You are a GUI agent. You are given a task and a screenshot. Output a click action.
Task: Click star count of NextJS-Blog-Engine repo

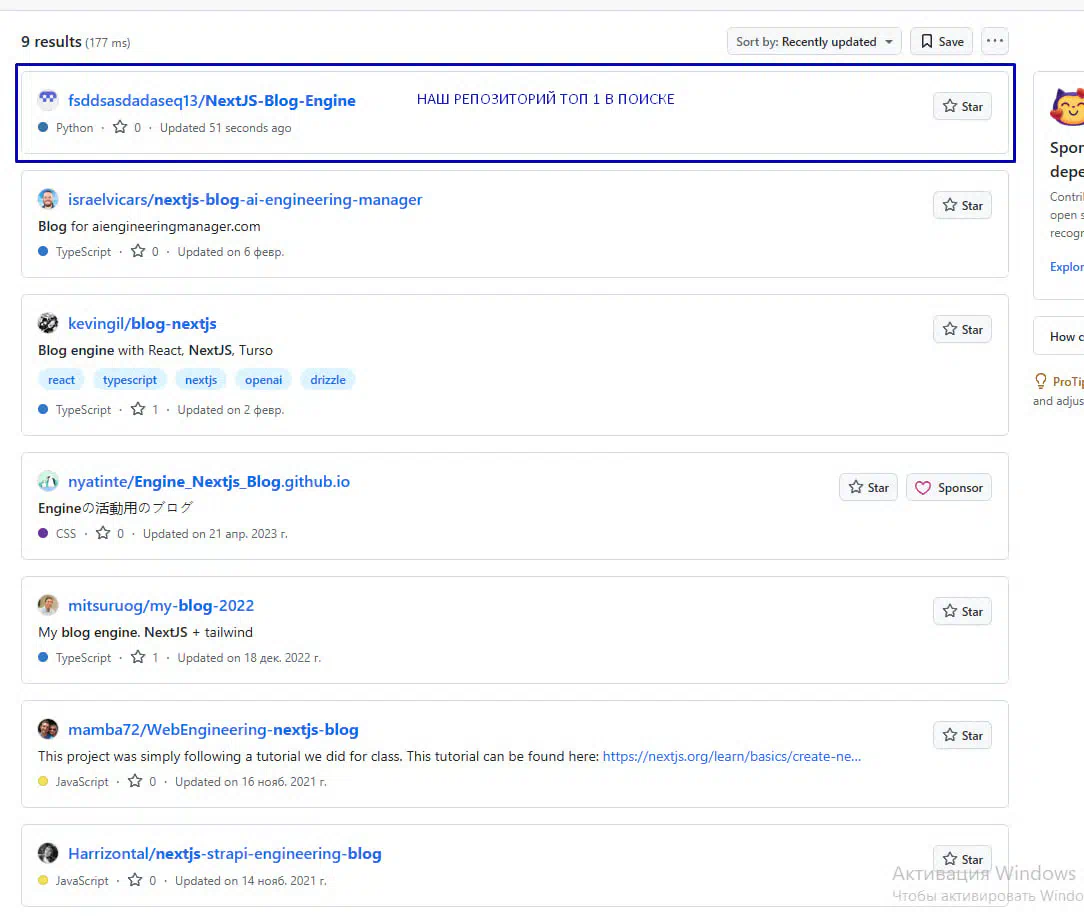point(127,128)
